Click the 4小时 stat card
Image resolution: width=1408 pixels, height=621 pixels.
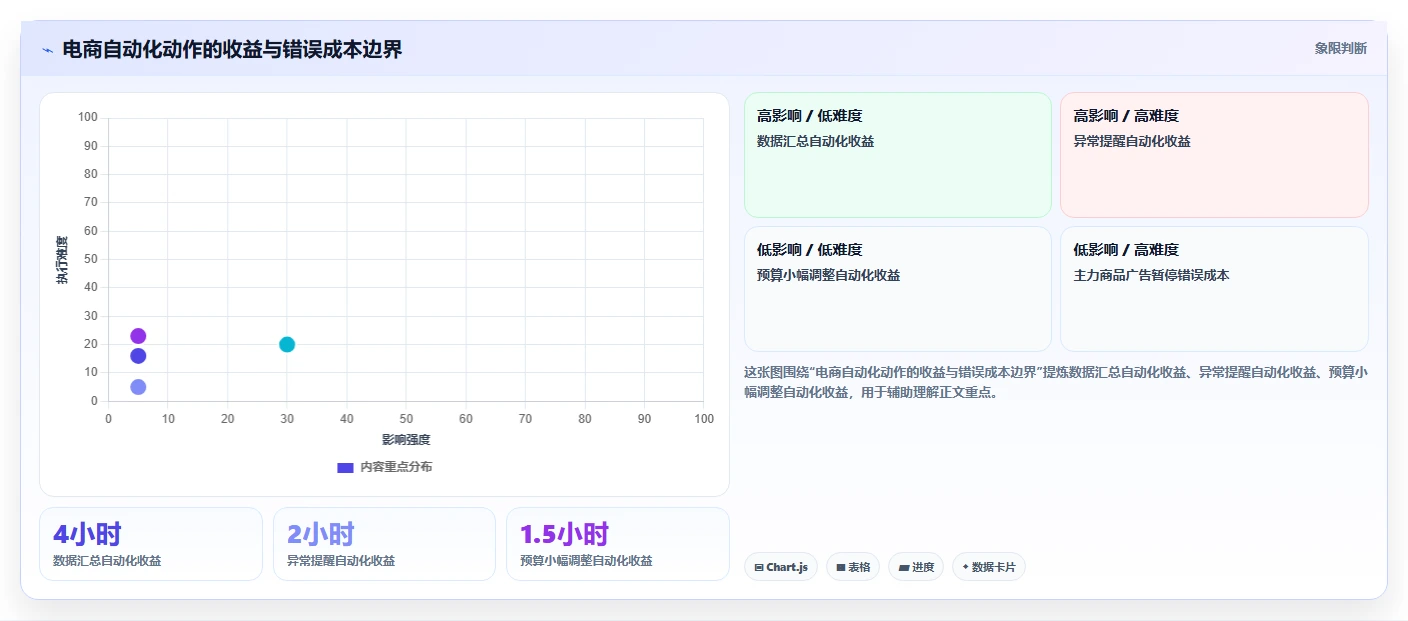[x=151, y=544]
